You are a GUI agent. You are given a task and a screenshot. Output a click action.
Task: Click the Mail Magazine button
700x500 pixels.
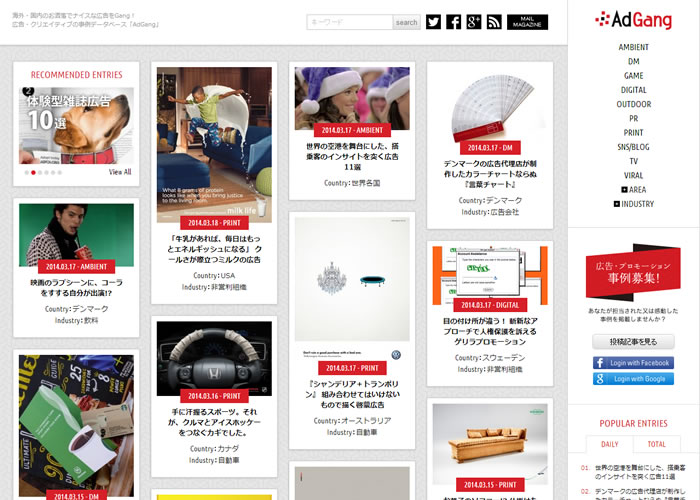coord(527,22)
